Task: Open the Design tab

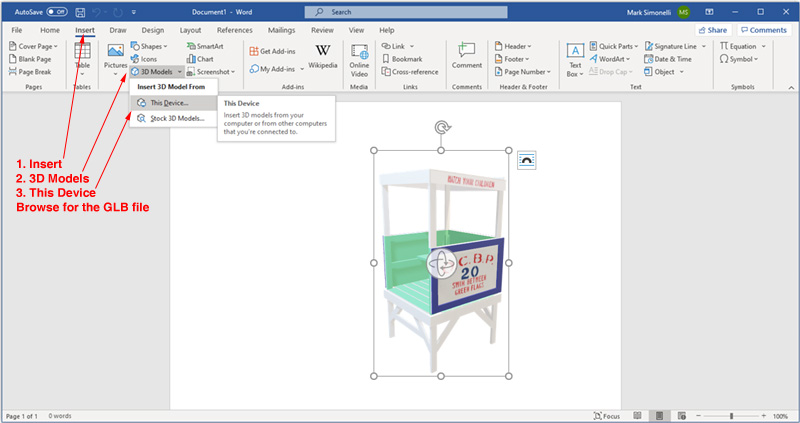Action: pyautogui.click(x=153, y=30)
